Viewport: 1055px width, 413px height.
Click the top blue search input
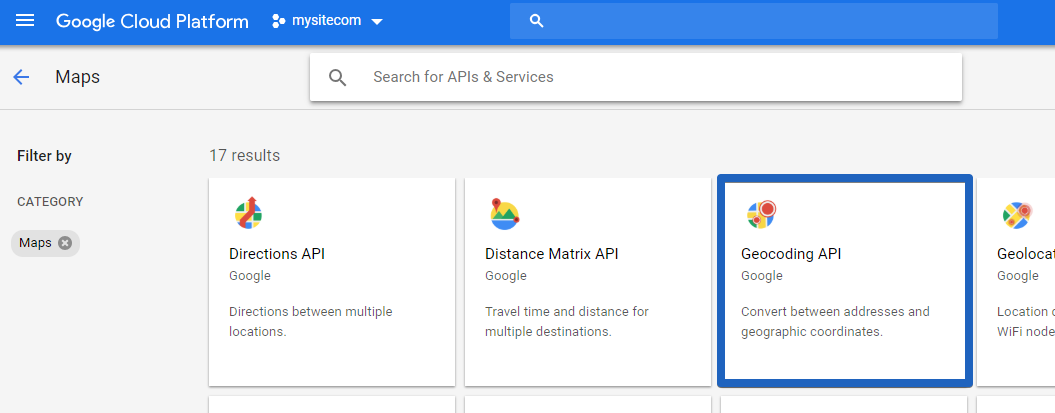coord(754,21)
